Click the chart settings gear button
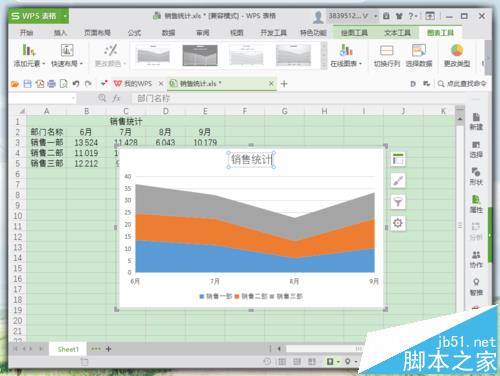Viewport: 500px width, 376px height. (x=398, y=223)
